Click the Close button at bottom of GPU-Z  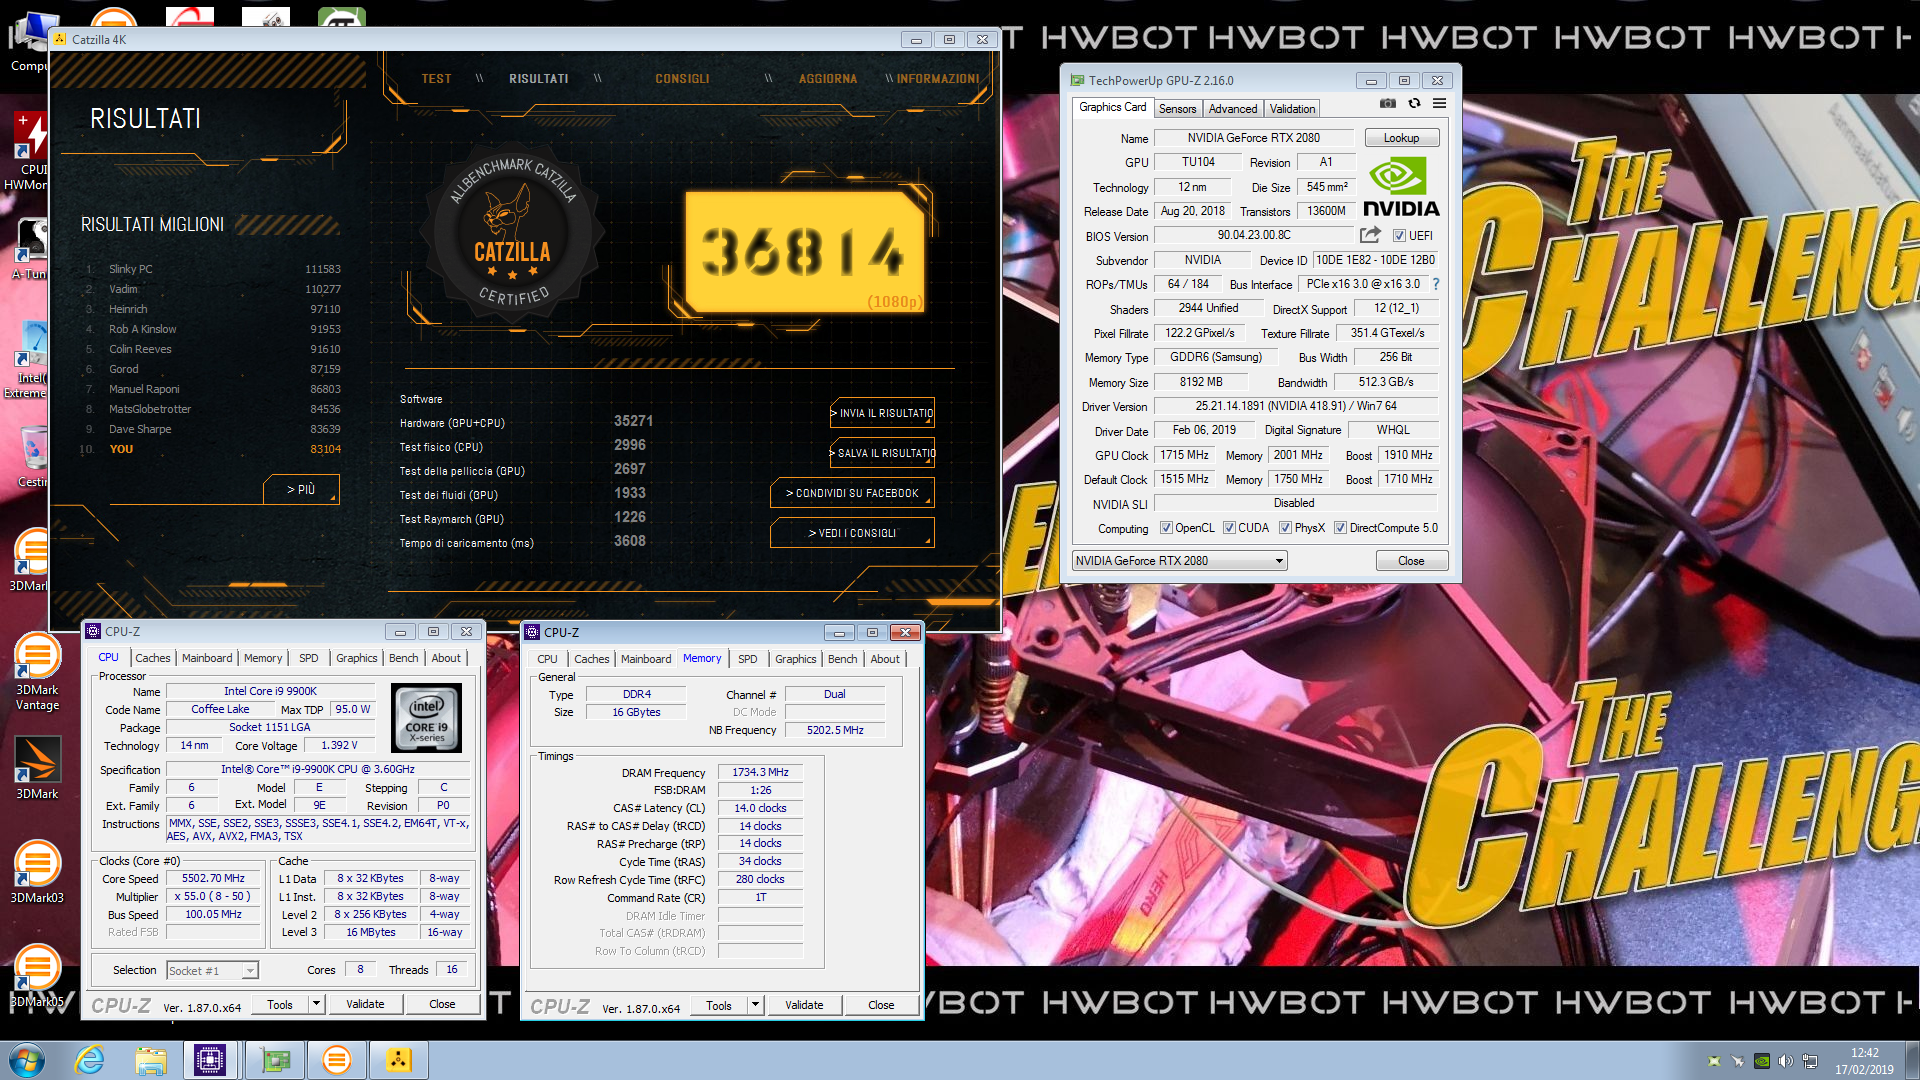1411,561
